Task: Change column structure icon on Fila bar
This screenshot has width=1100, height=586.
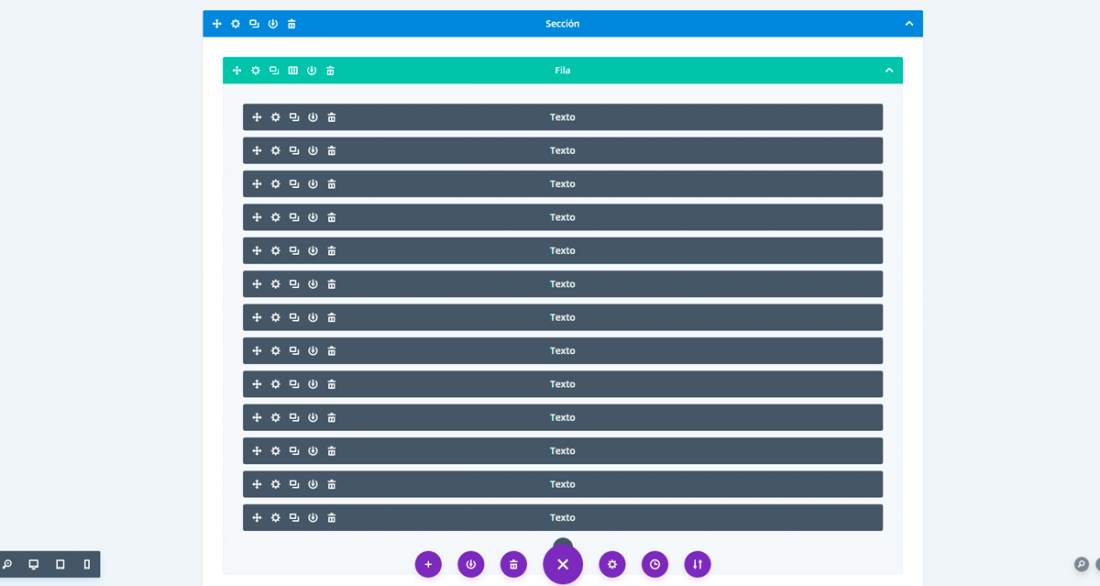Action: [293, 71]
